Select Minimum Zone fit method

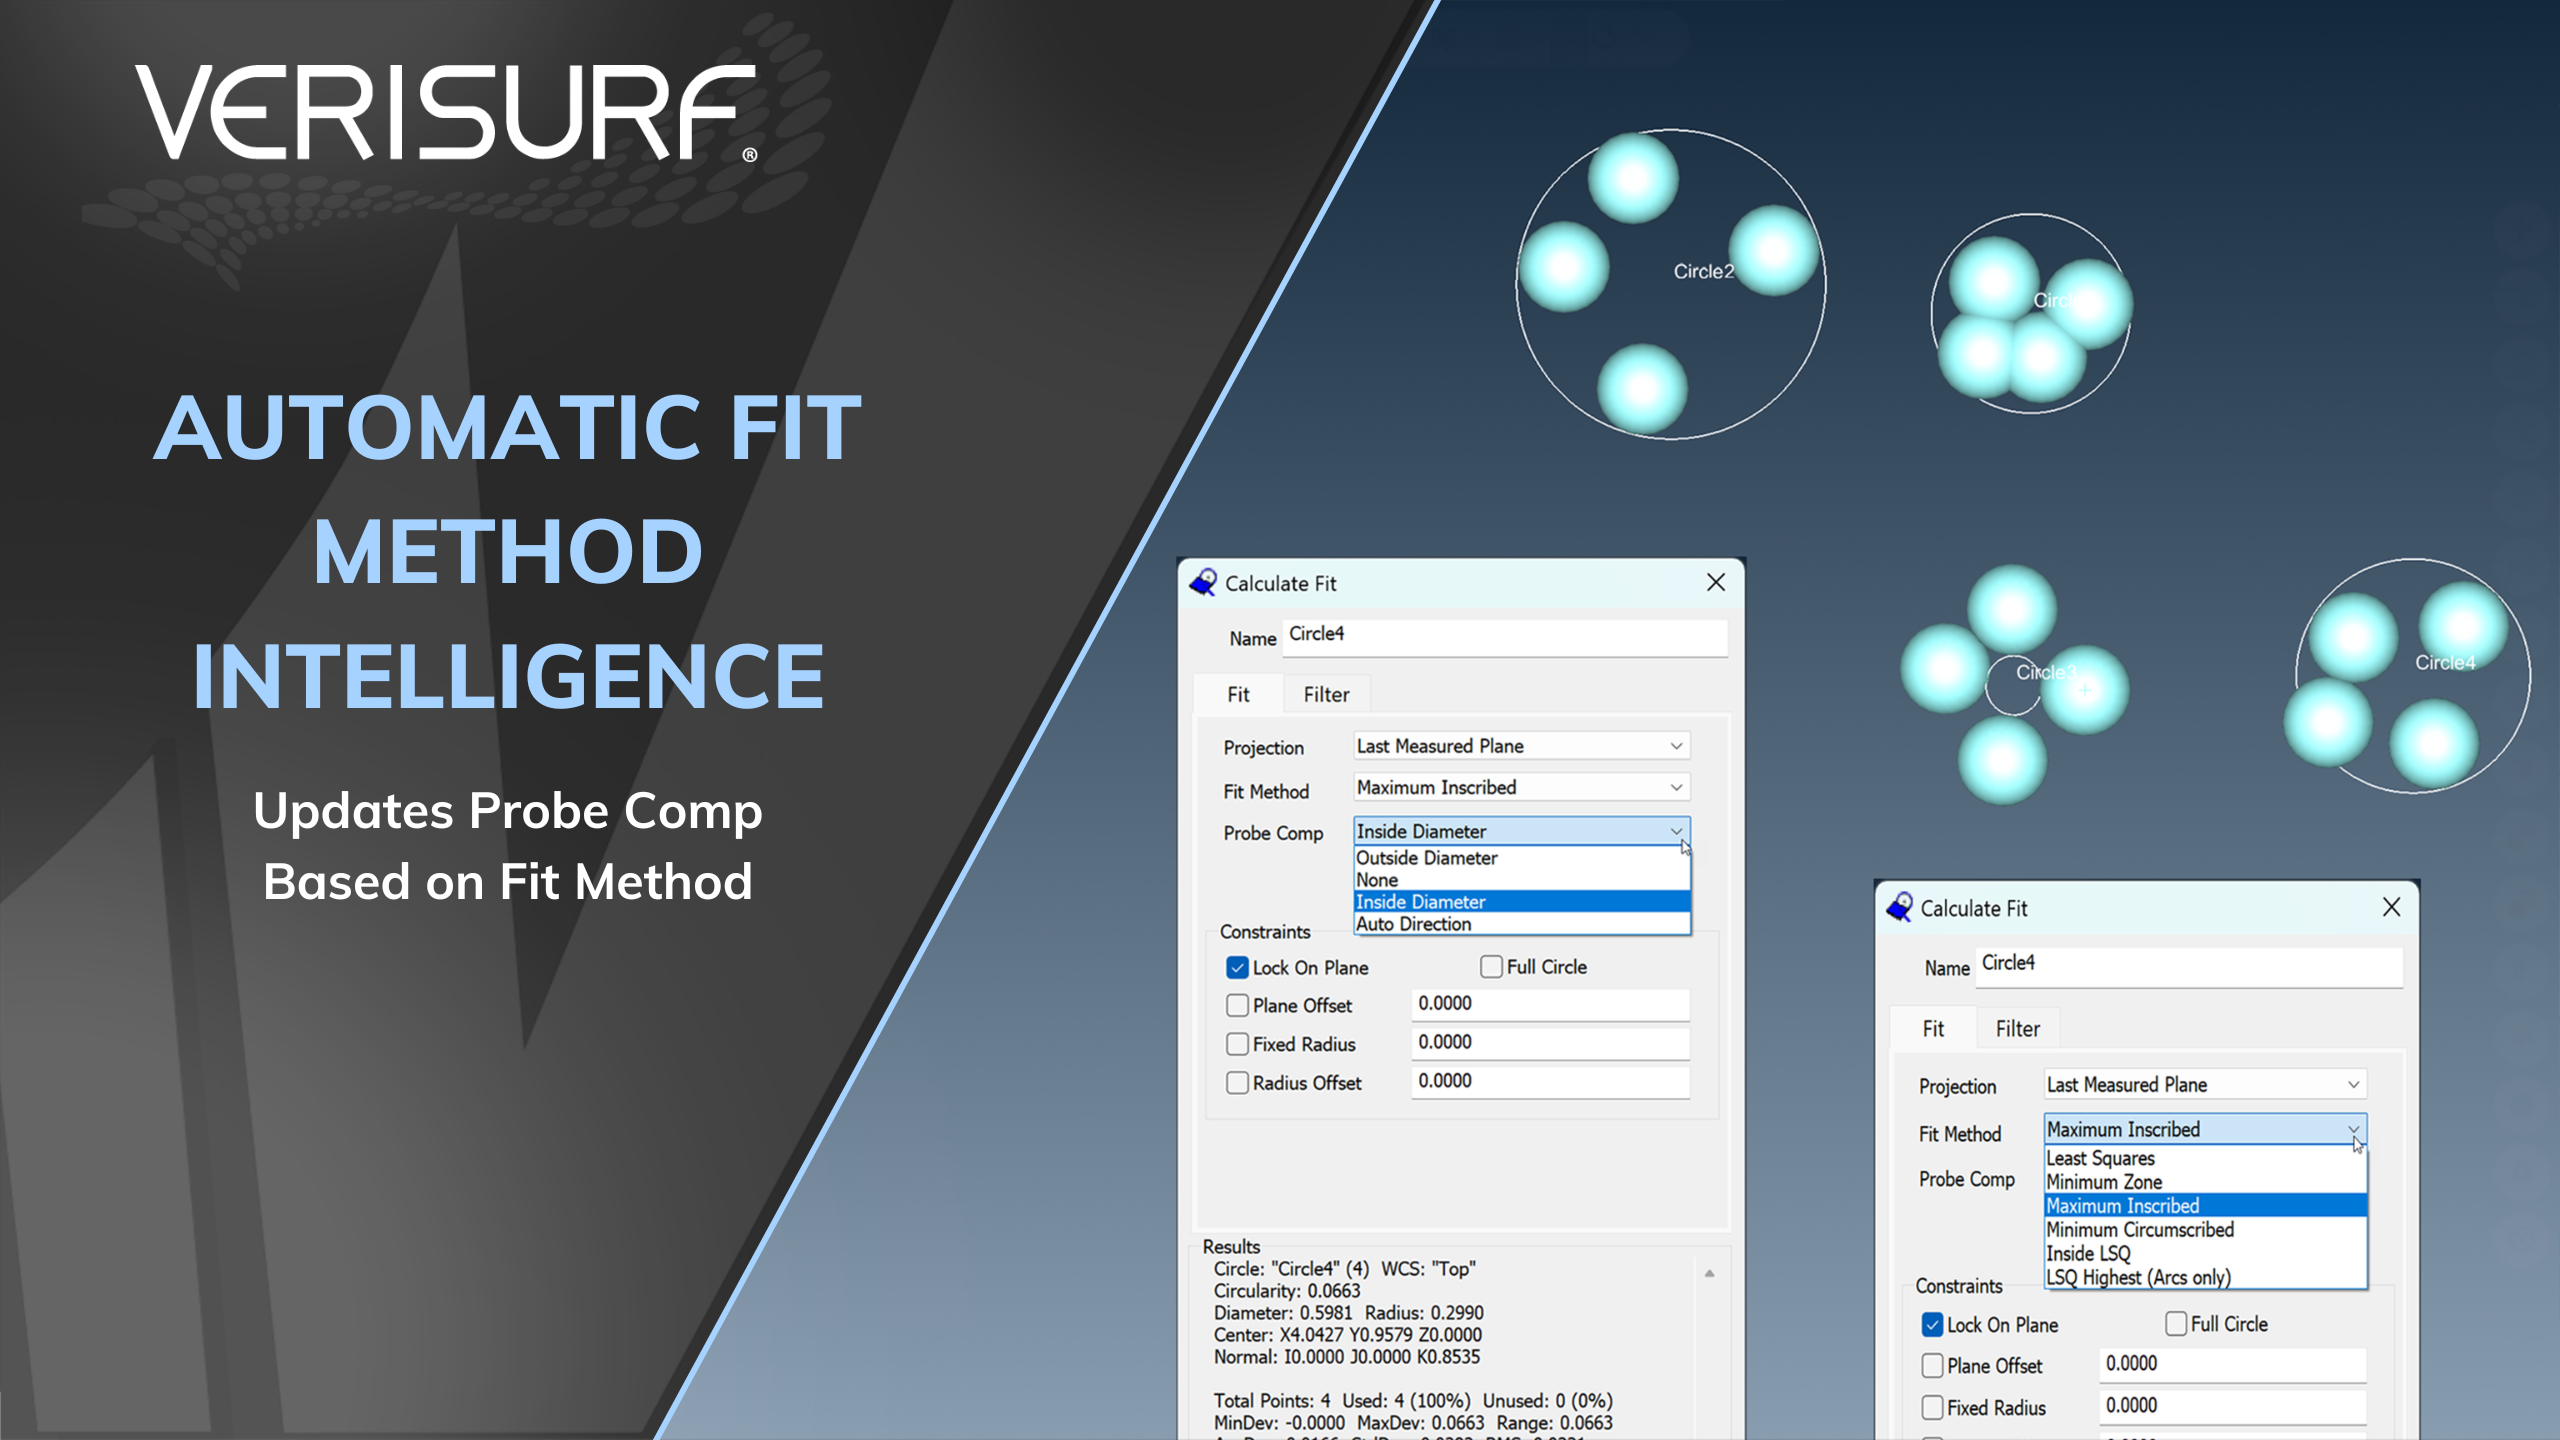coord(2205,1182)
